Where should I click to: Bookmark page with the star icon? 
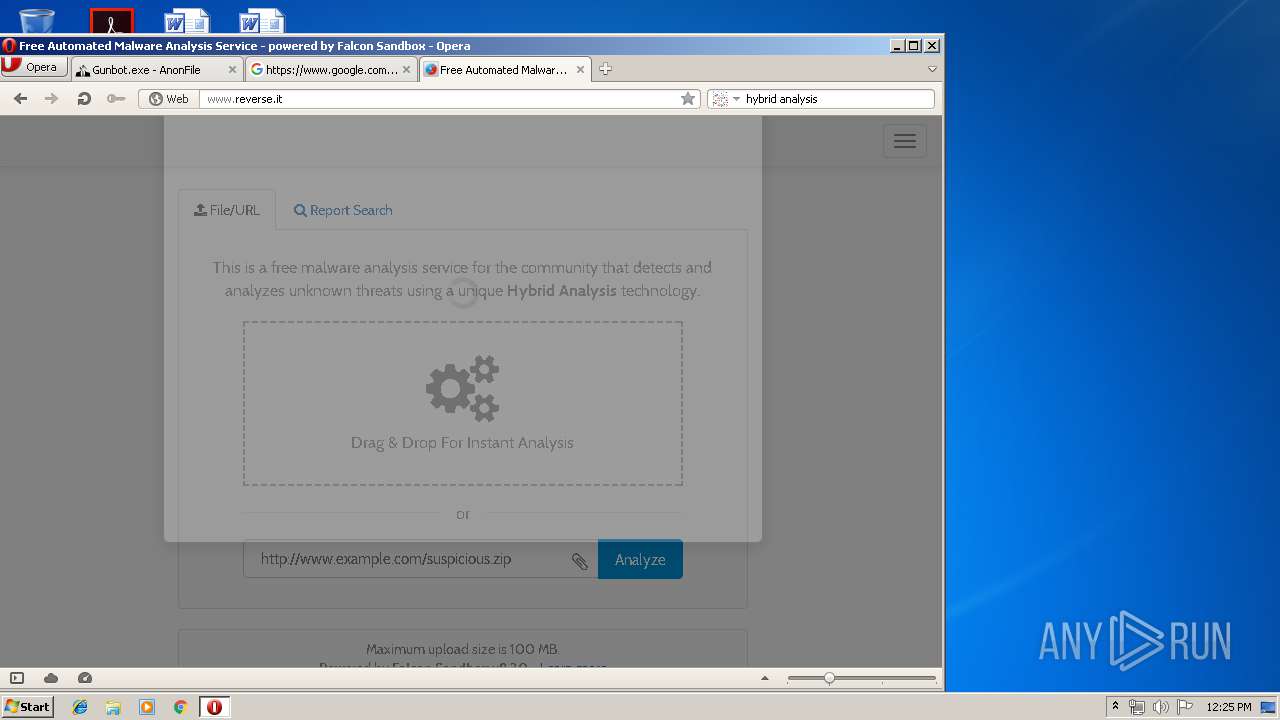pyautogui.click(x=688, y=99)
